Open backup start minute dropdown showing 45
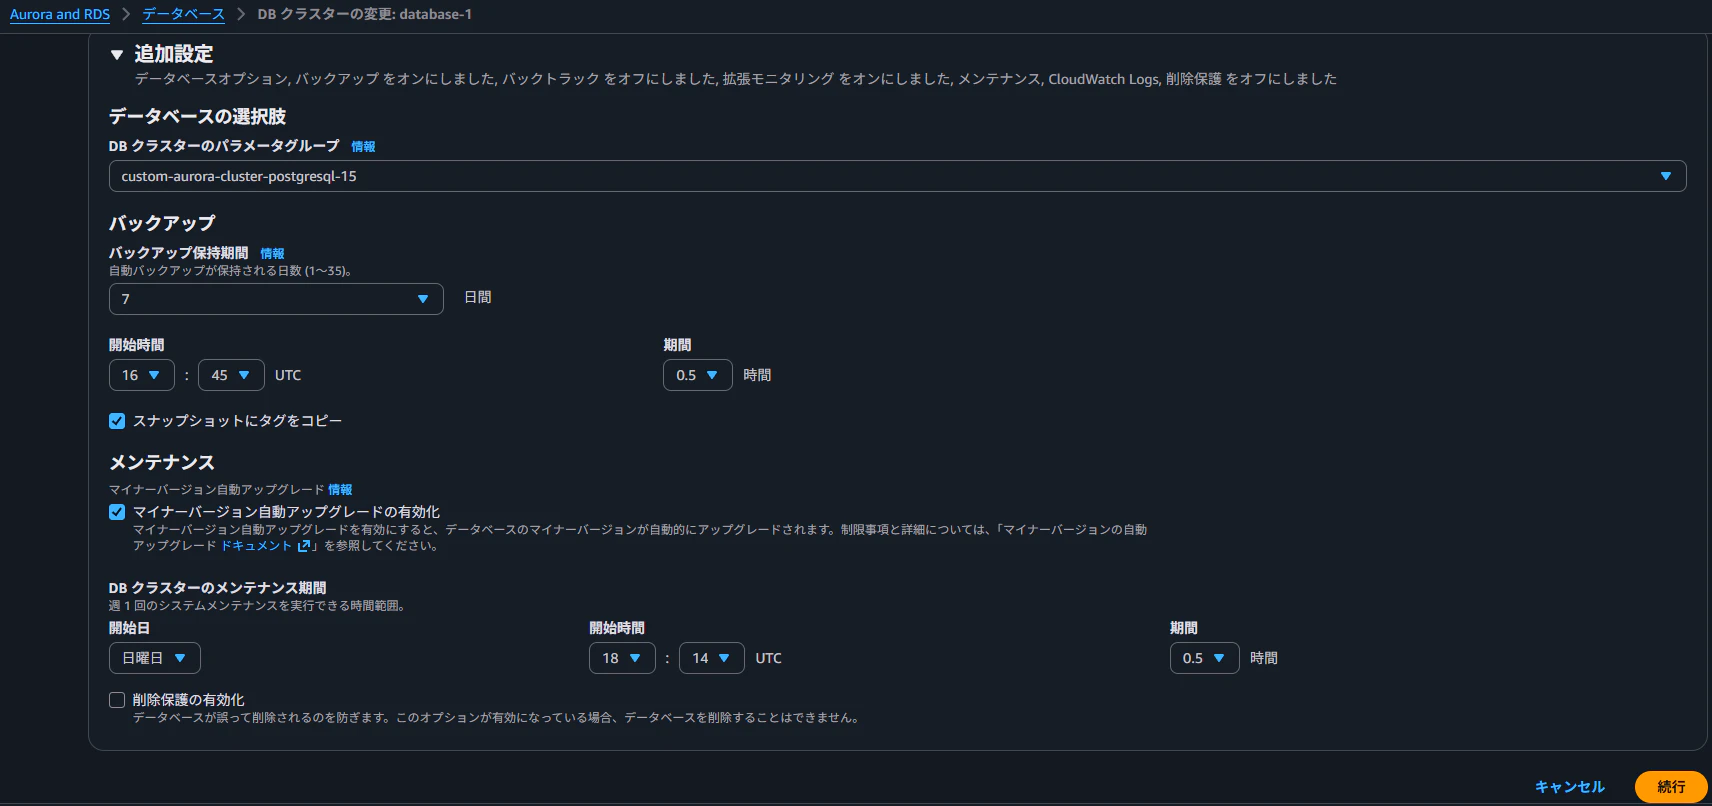Screen dimensions: 1712x806 pyautogui.click(x=231, y=375)
